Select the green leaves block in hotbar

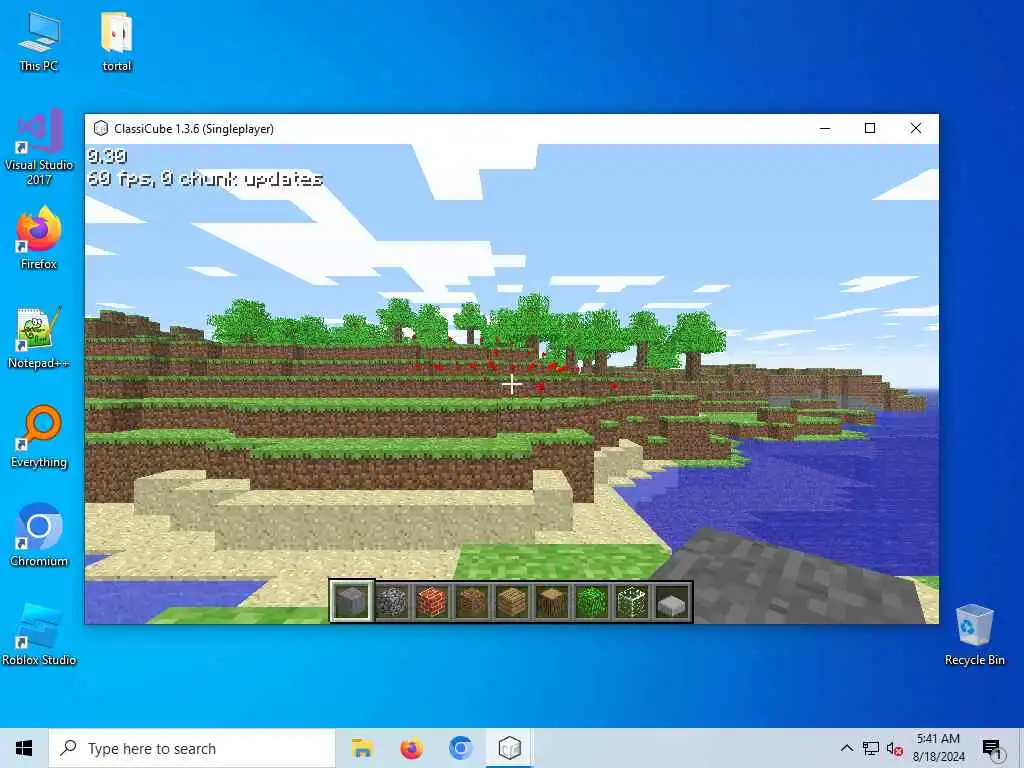592,601
